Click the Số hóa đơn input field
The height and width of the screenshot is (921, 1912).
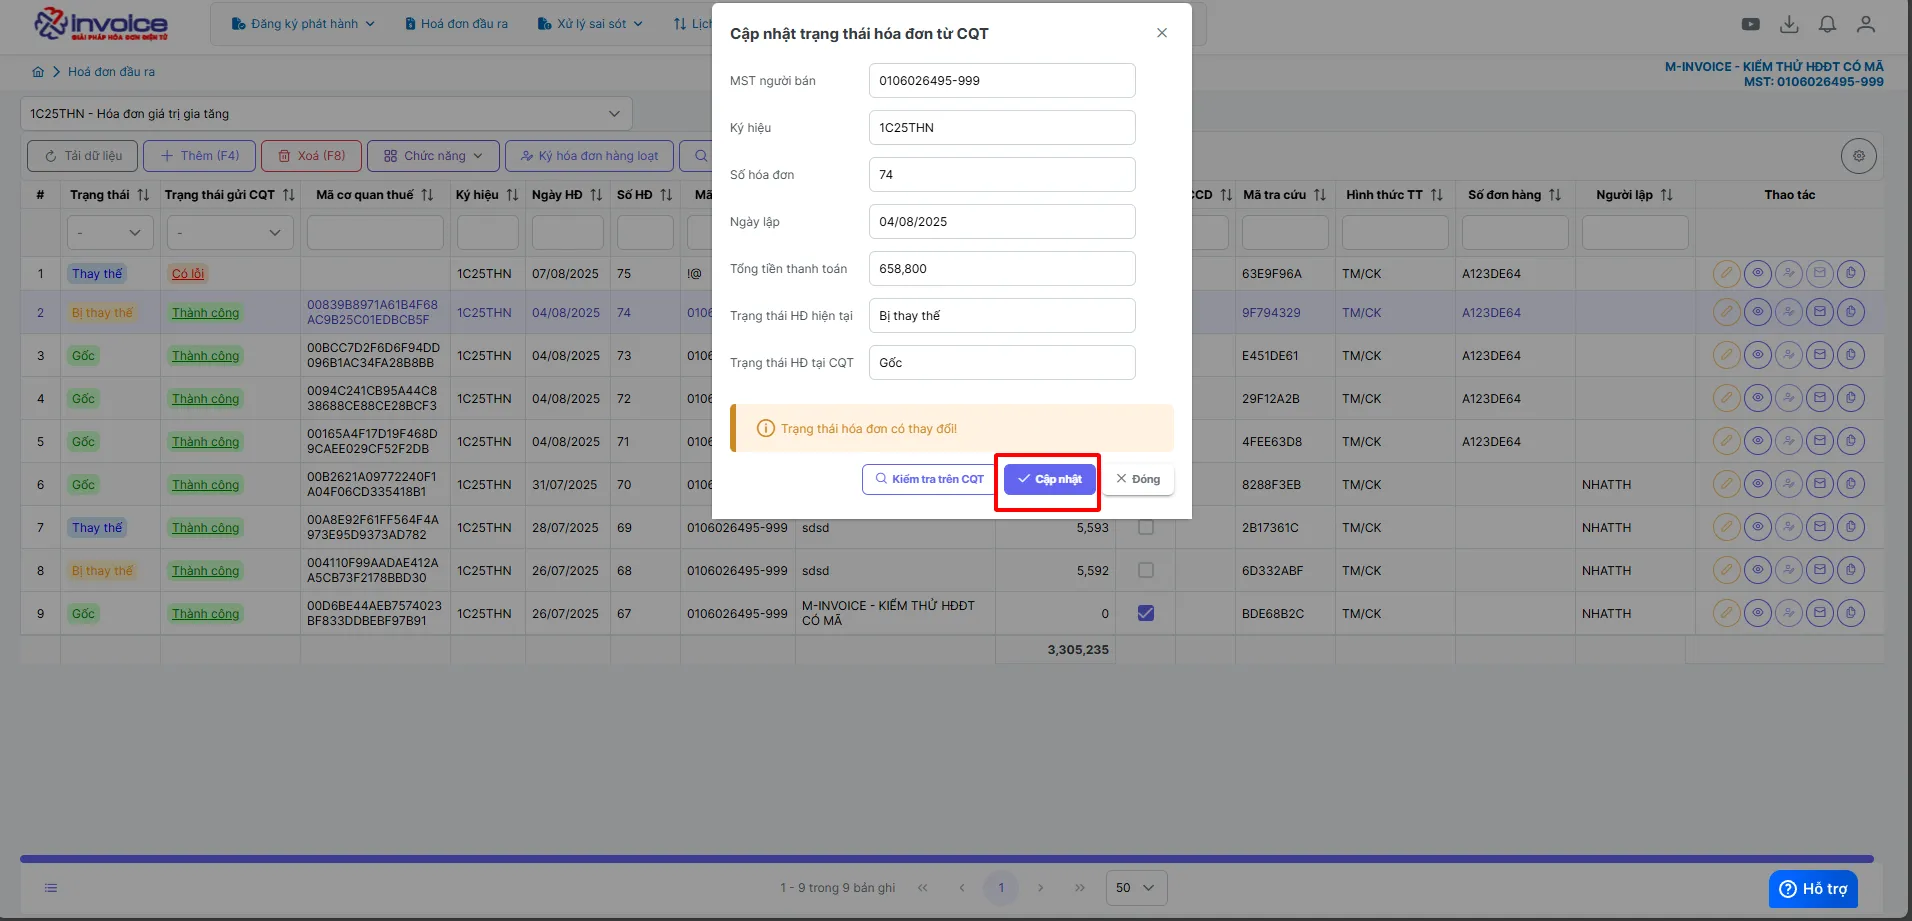point(1002,174)
